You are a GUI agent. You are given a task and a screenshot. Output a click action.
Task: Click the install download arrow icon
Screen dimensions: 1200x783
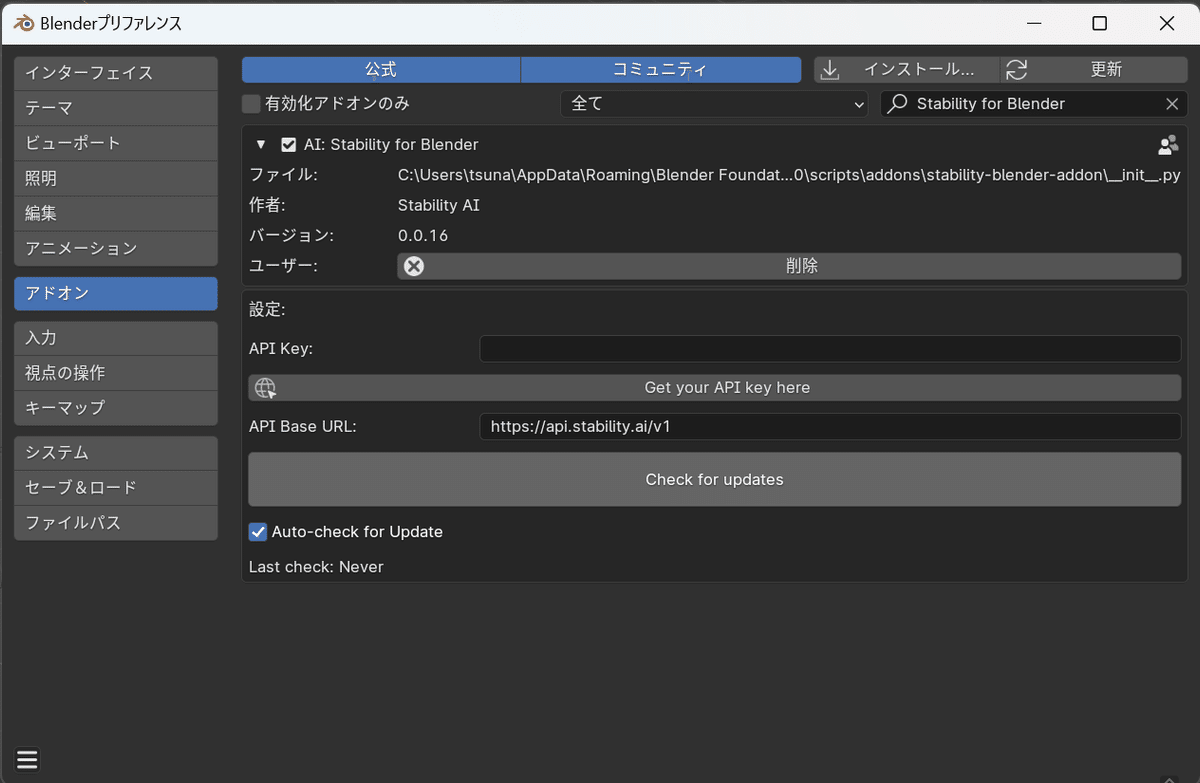click(829, 69)
